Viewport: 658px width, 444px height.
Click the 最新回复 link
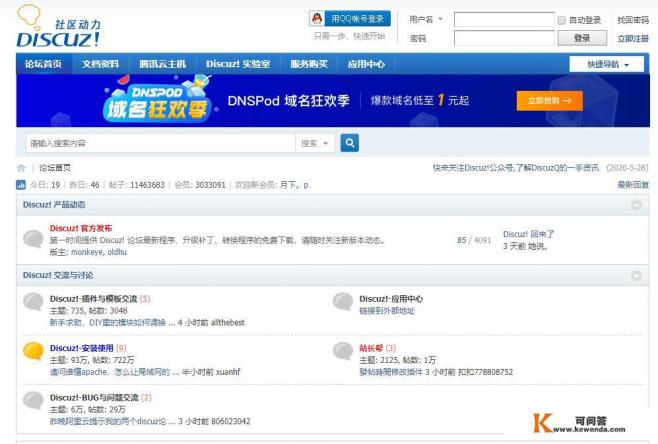(x=633, y=185)
